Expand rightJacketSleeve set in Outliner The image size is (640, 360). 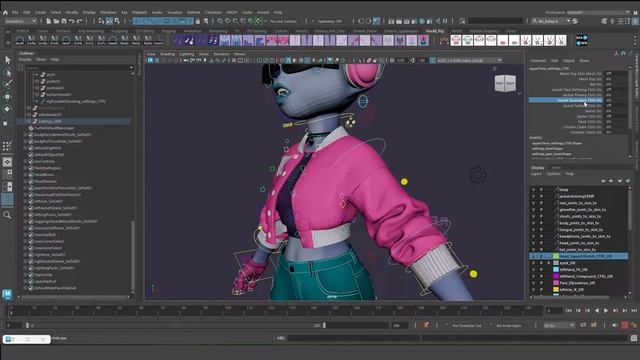point(25,261)
